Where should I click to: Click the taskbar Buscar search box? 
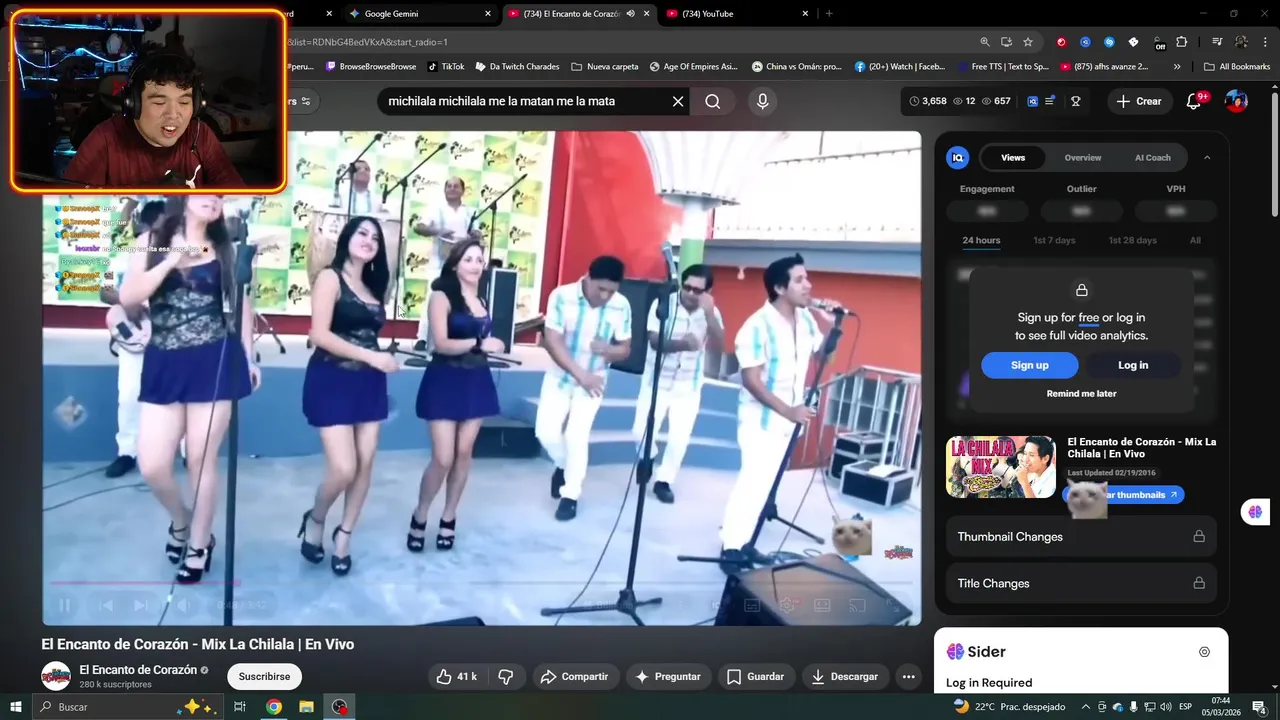(x=128, y=707)
